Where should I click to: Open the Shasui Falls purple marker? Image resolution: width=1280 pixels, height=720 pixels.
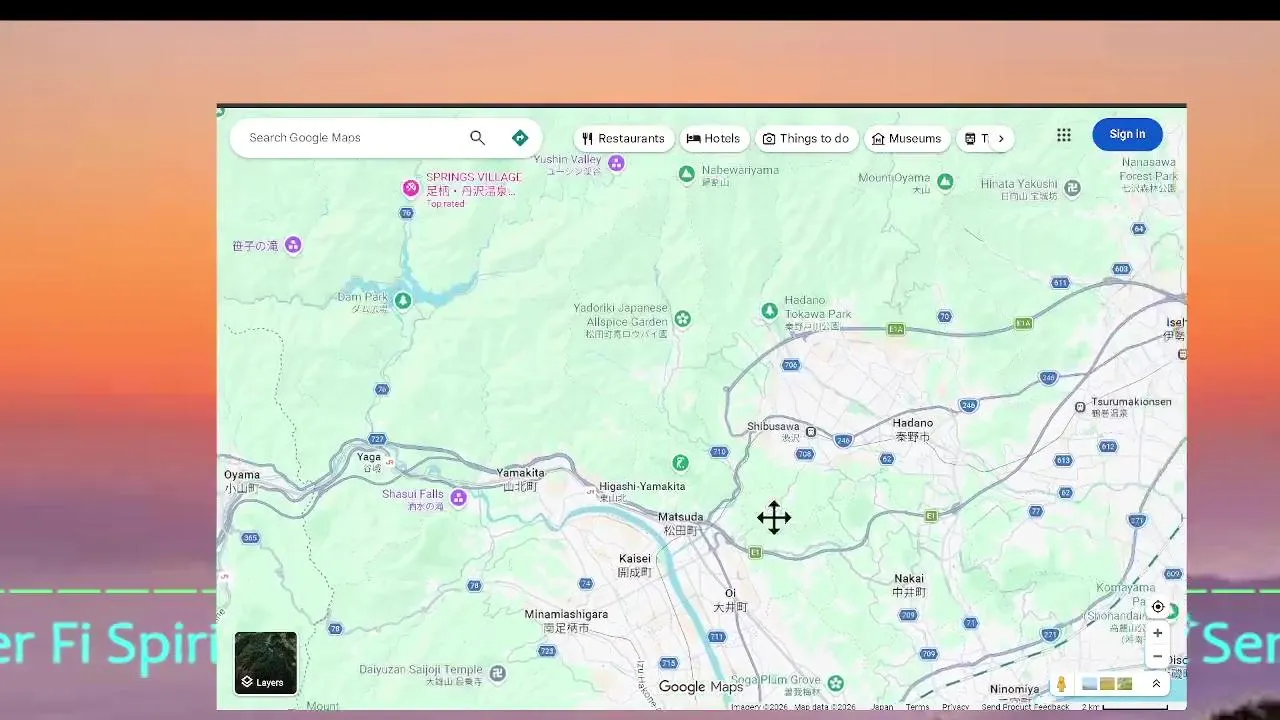458,497
